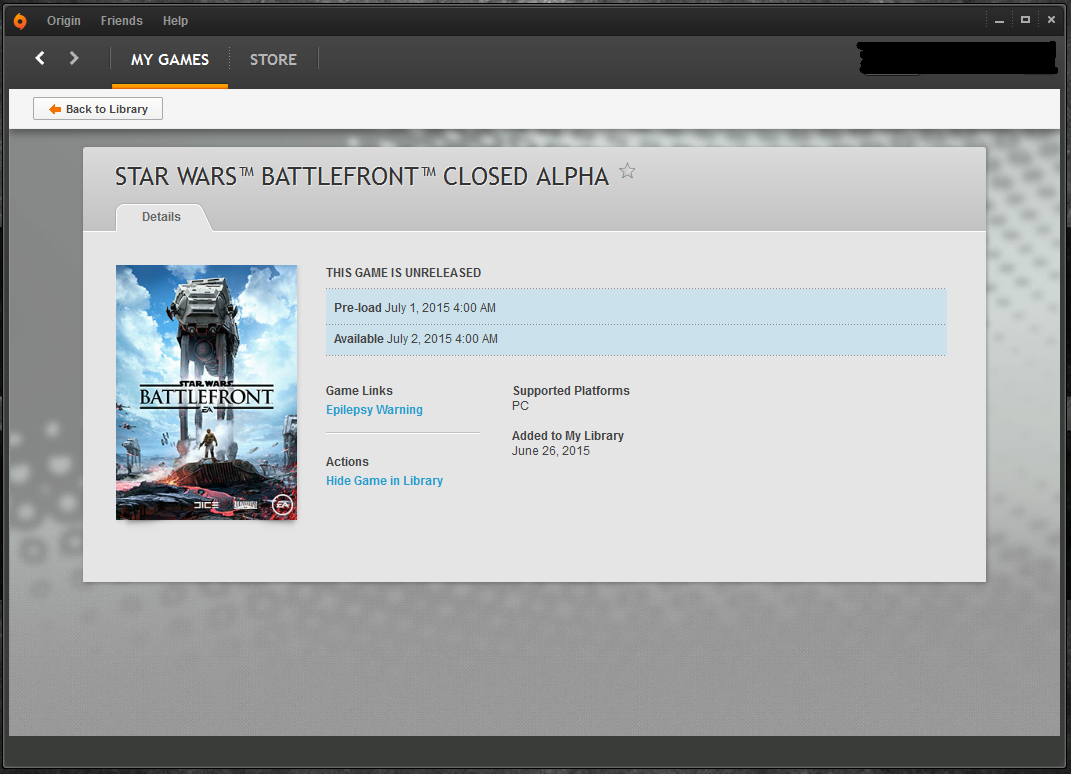Switch to the MY GAMES tab
The image size is (1071, 774).
click(x=170, y=60)
